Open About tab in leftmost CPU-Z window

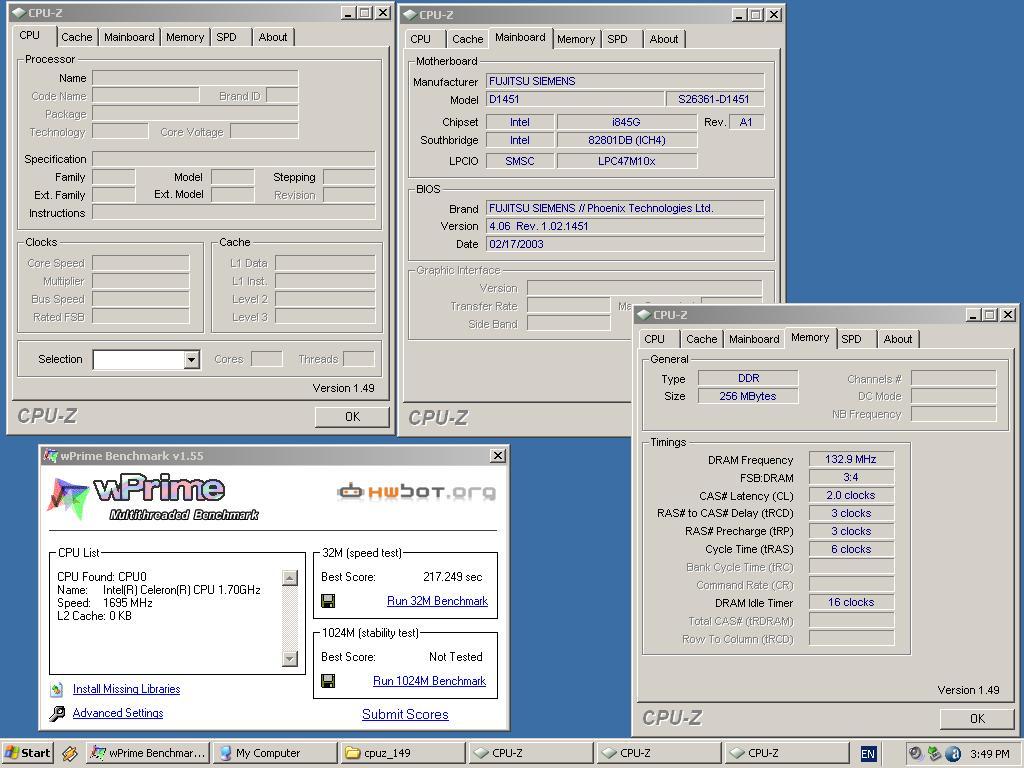pos(273,37)
